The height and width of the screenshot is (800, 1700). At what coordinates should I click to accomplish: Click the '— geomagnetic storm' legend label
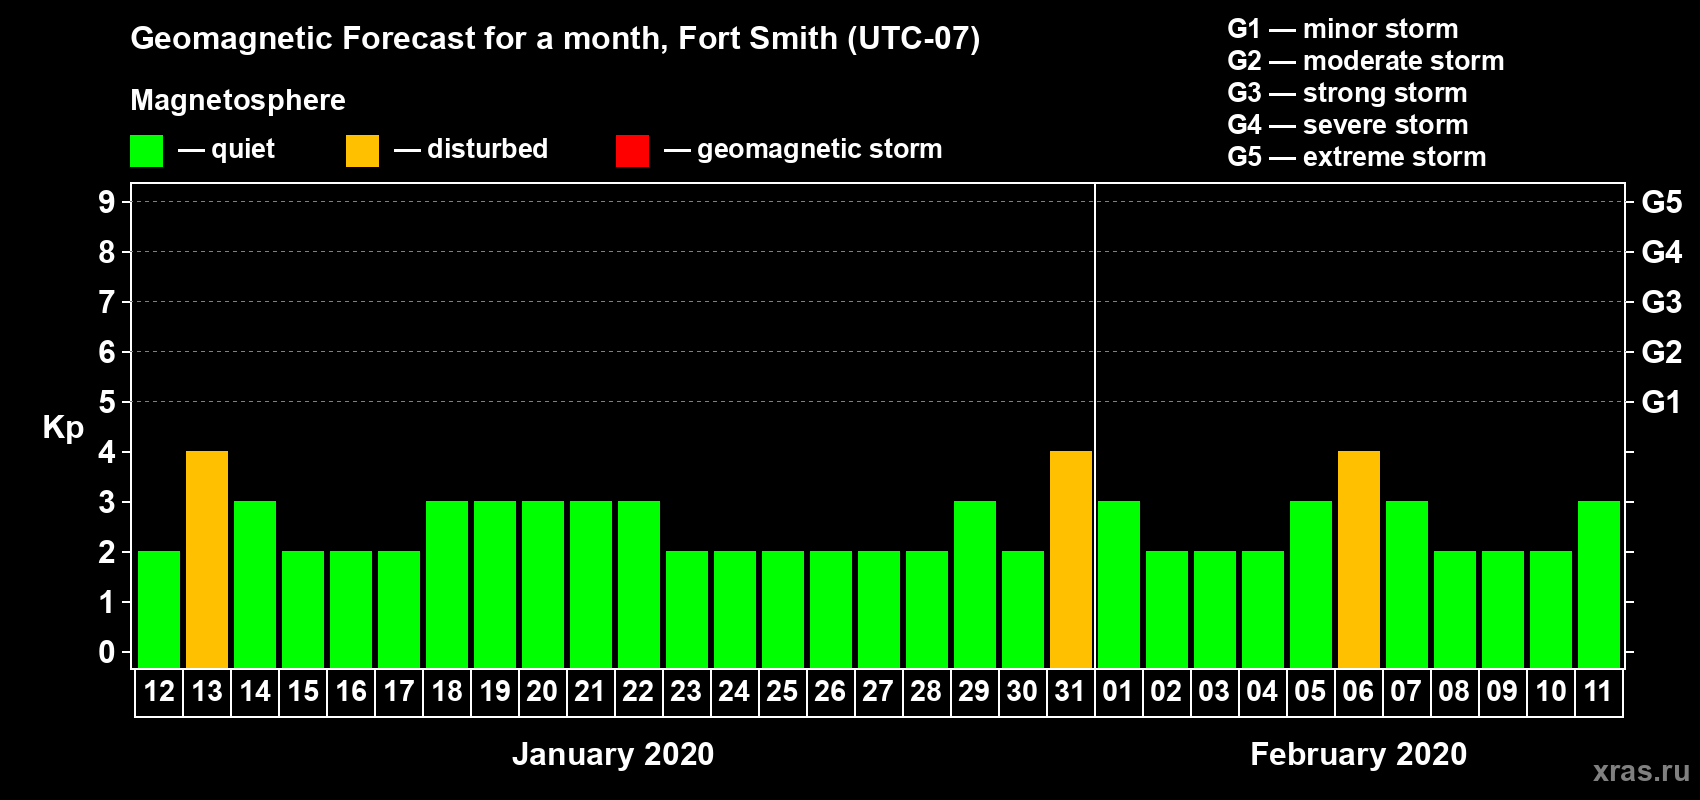click(803, 149)
